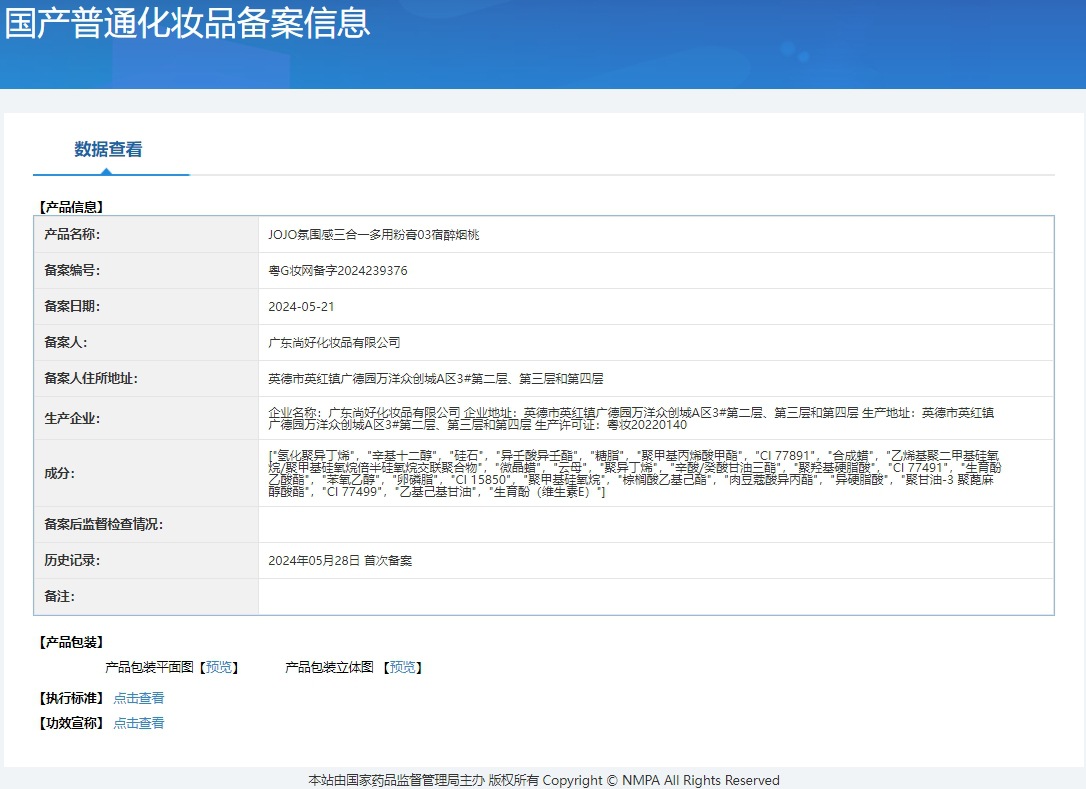Click the 成分 row label
The image size is (1086, 789).
[x=60, y=473]
